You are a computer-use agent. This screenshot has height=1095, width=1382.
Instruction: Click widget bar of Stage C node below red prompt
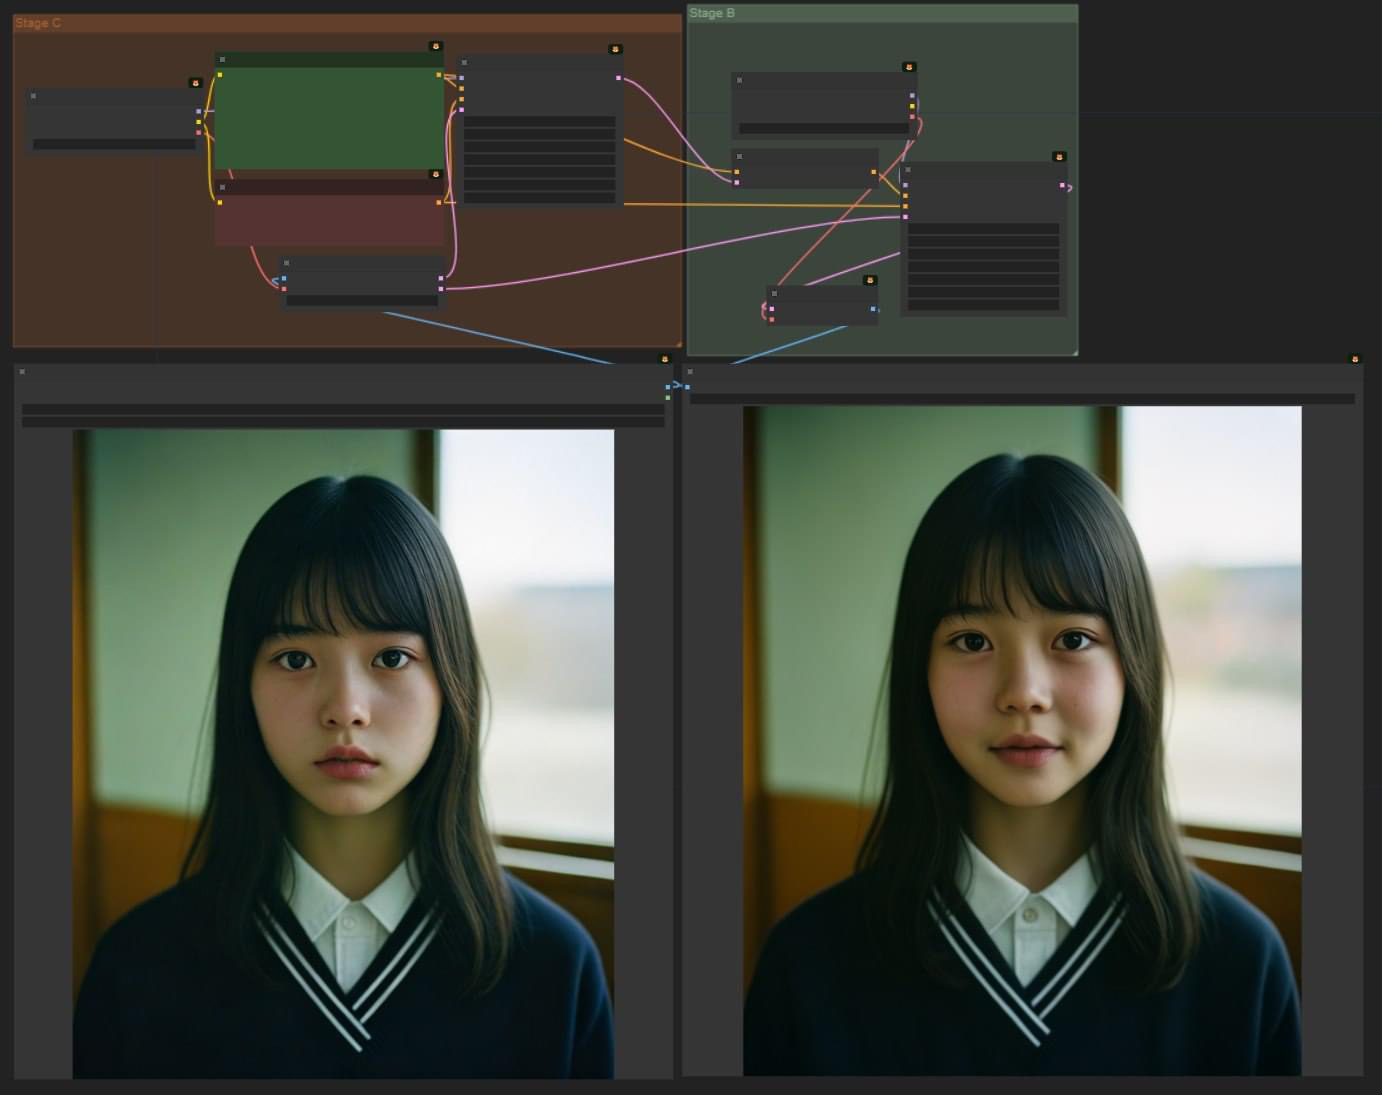tap(362, 300)
